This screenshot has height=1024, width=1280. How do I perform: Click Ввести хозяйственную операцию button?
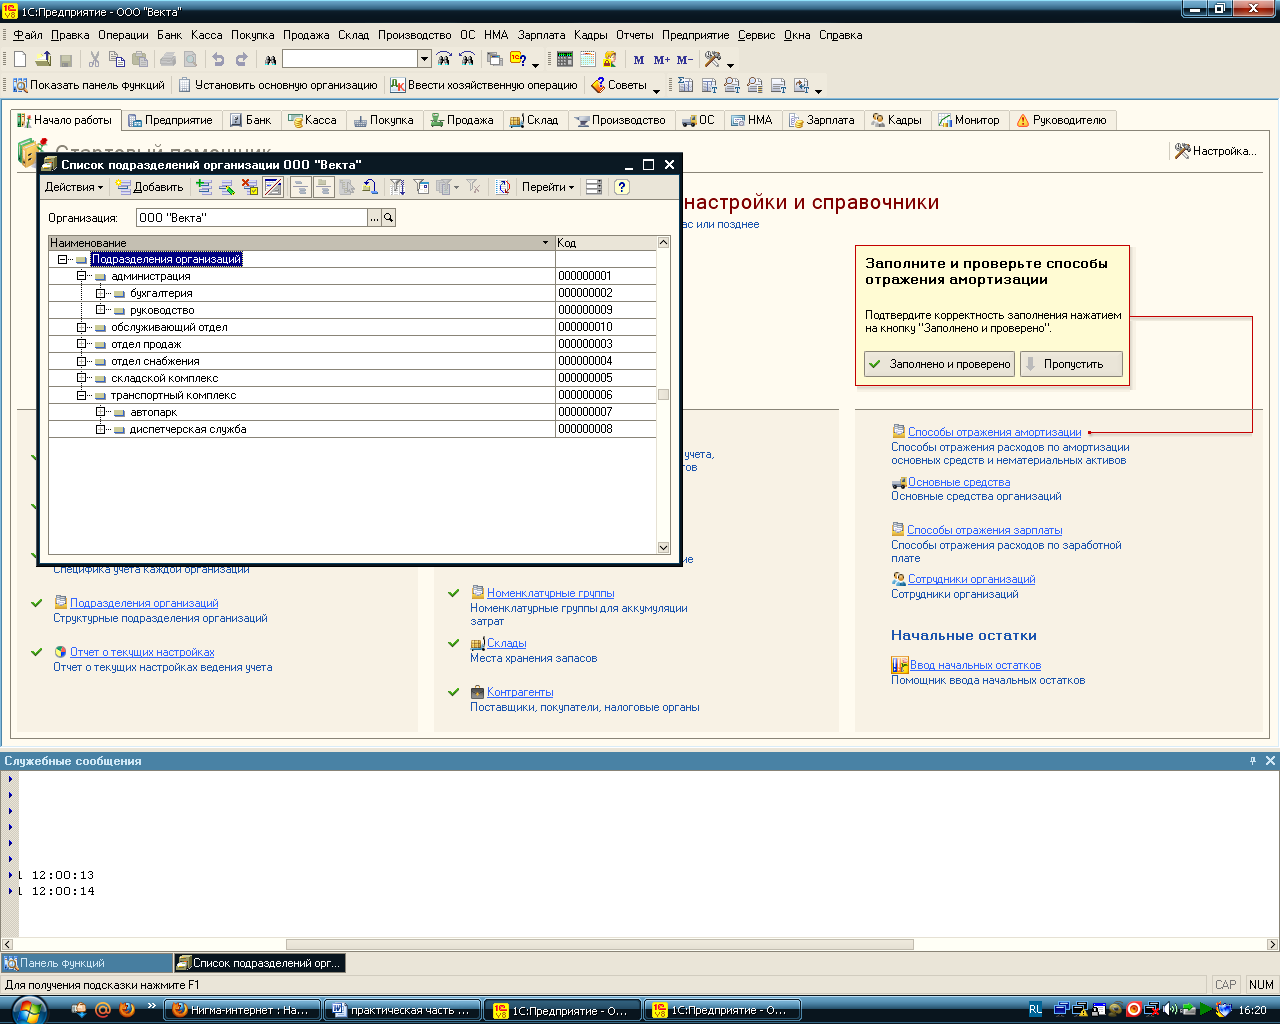[x=484, y=85]
